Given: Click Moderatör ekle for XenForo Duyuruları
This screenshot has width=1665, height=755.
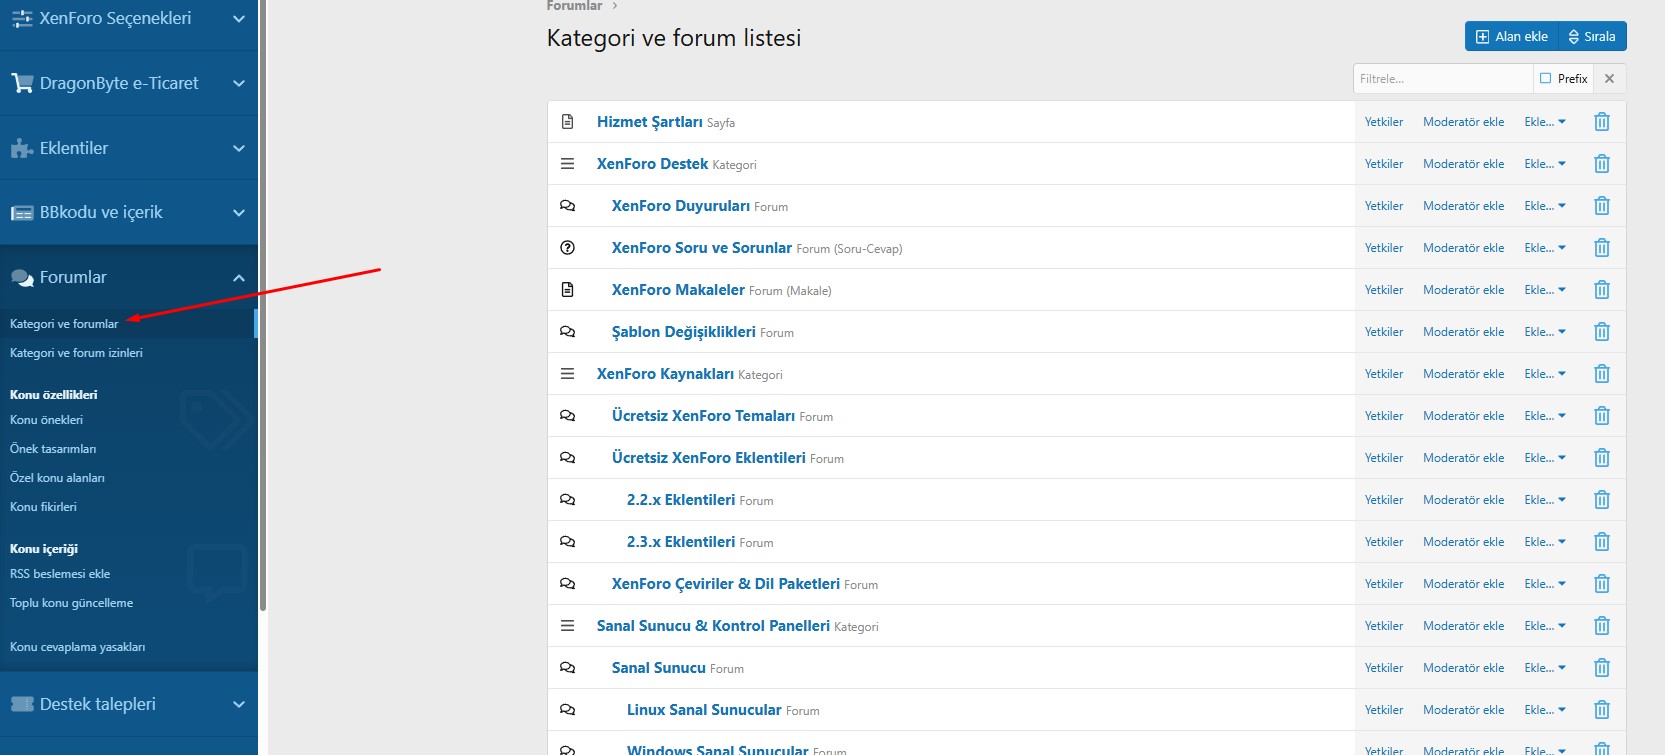Looking at the screenshot, I should click(x=1463, y=206).
